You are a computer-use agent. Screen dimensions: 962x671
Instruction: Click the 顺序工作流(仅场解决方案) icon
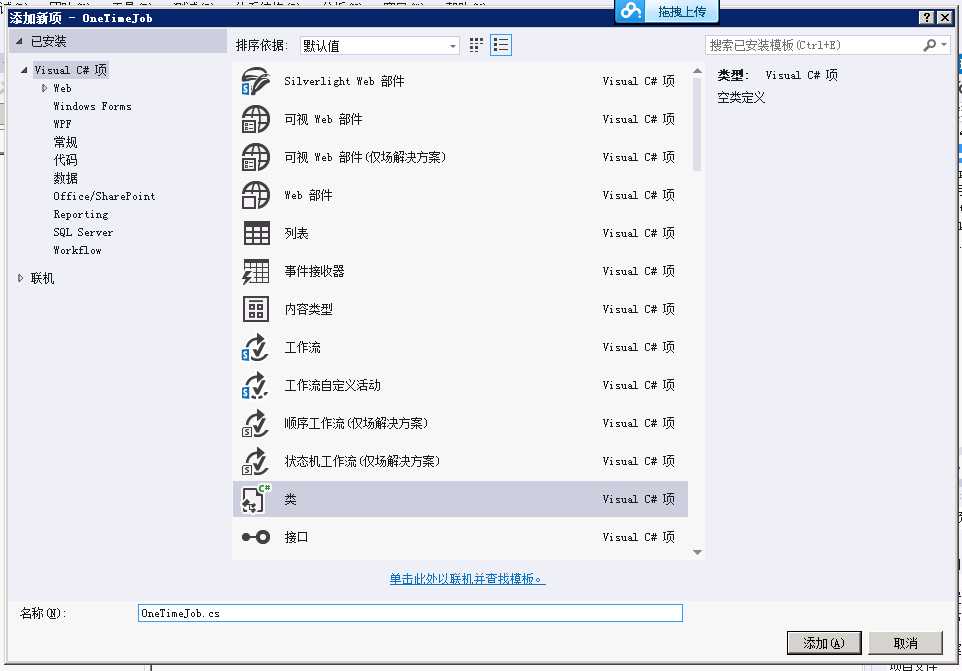coord(255,423)
